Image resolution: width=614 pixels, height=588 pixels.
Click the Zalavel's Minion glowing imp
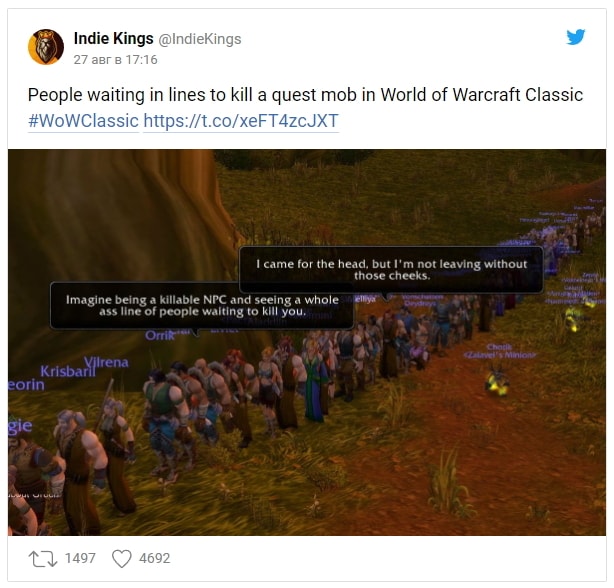497,381
